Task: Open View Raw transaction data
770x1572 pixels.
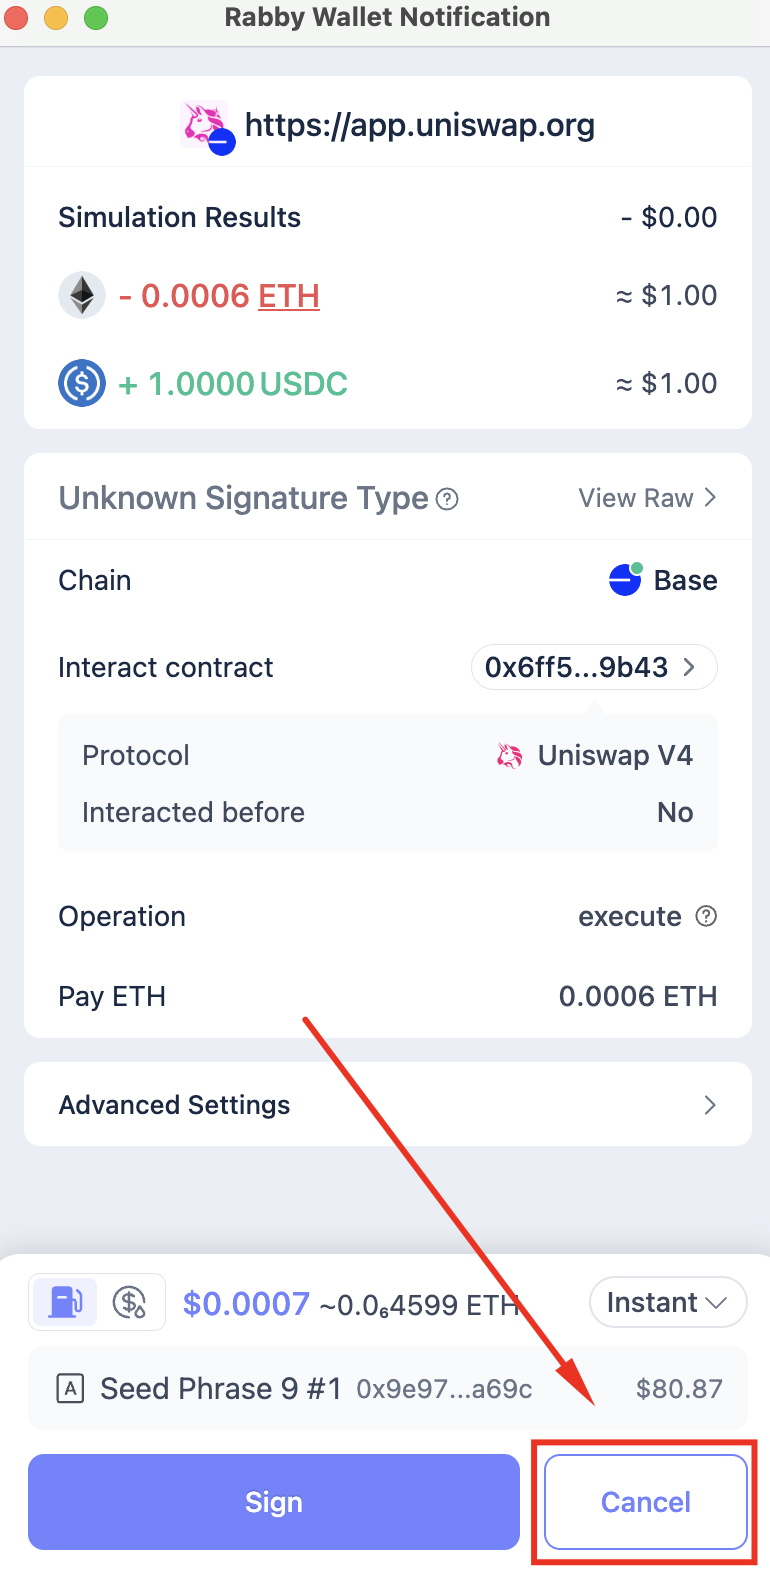Action: point(647,498)
